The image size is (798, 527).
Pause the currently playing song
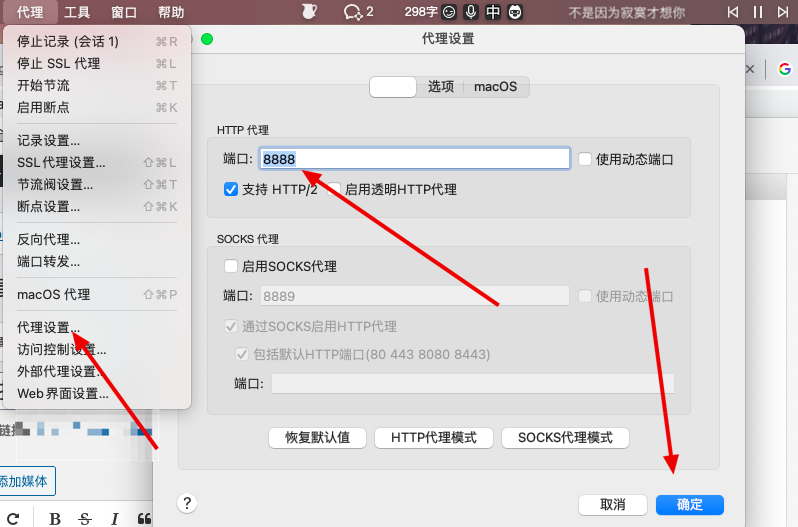tap(757, 12)
